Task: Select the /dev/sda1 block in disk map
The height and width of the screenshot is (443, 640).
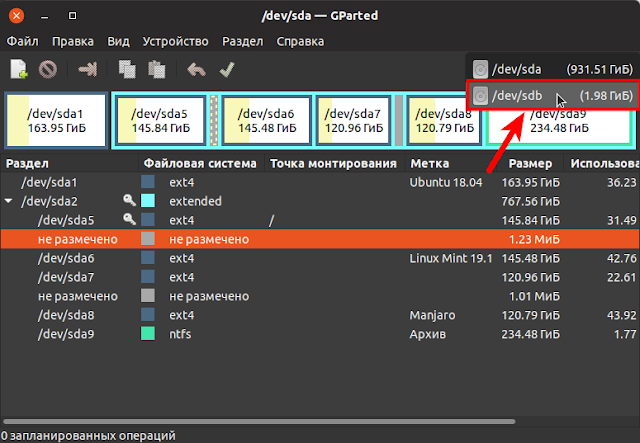Action: [56, 120]
